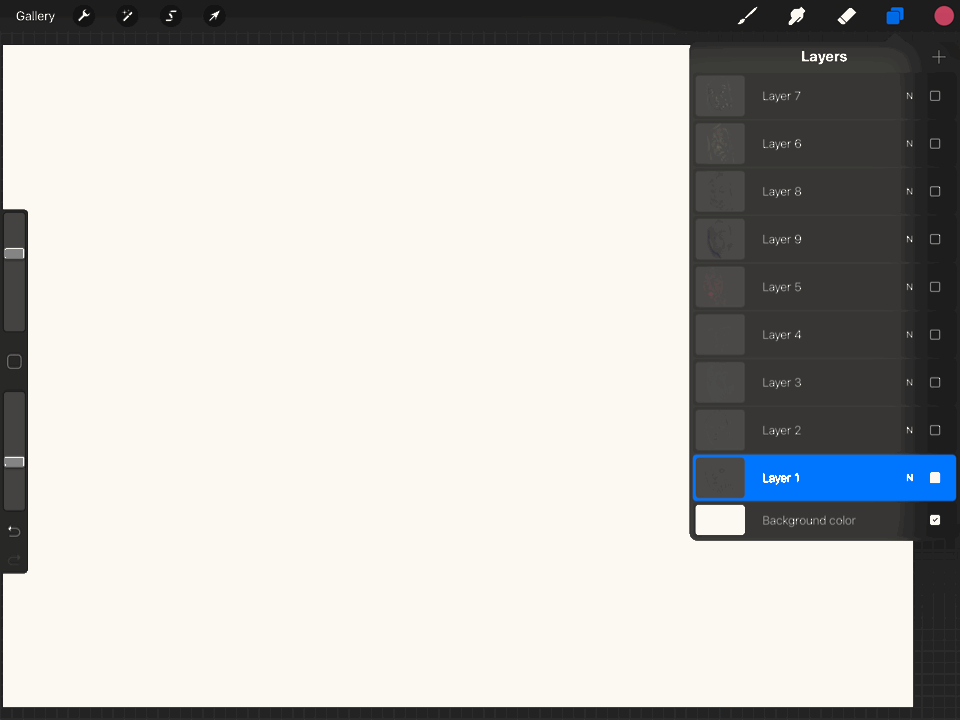Open blend mode N for Layer 6
The width and height of the screenshot is (960, 720).
click(909, 144)
